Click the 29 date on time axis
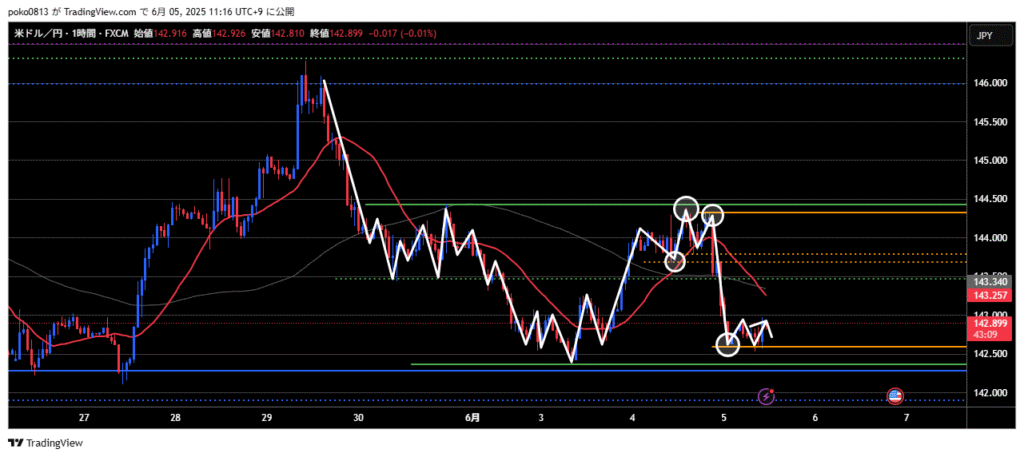 point(266,418)
